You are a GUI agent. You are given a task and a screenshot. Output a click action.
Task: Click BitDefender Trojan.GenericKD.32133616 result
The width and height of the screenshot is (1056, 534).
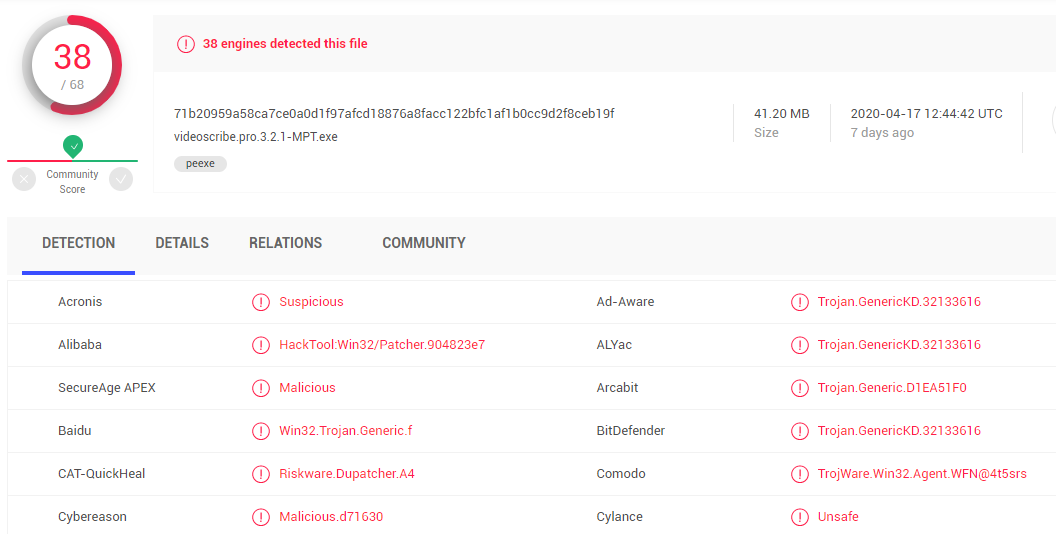pos(899,431)
